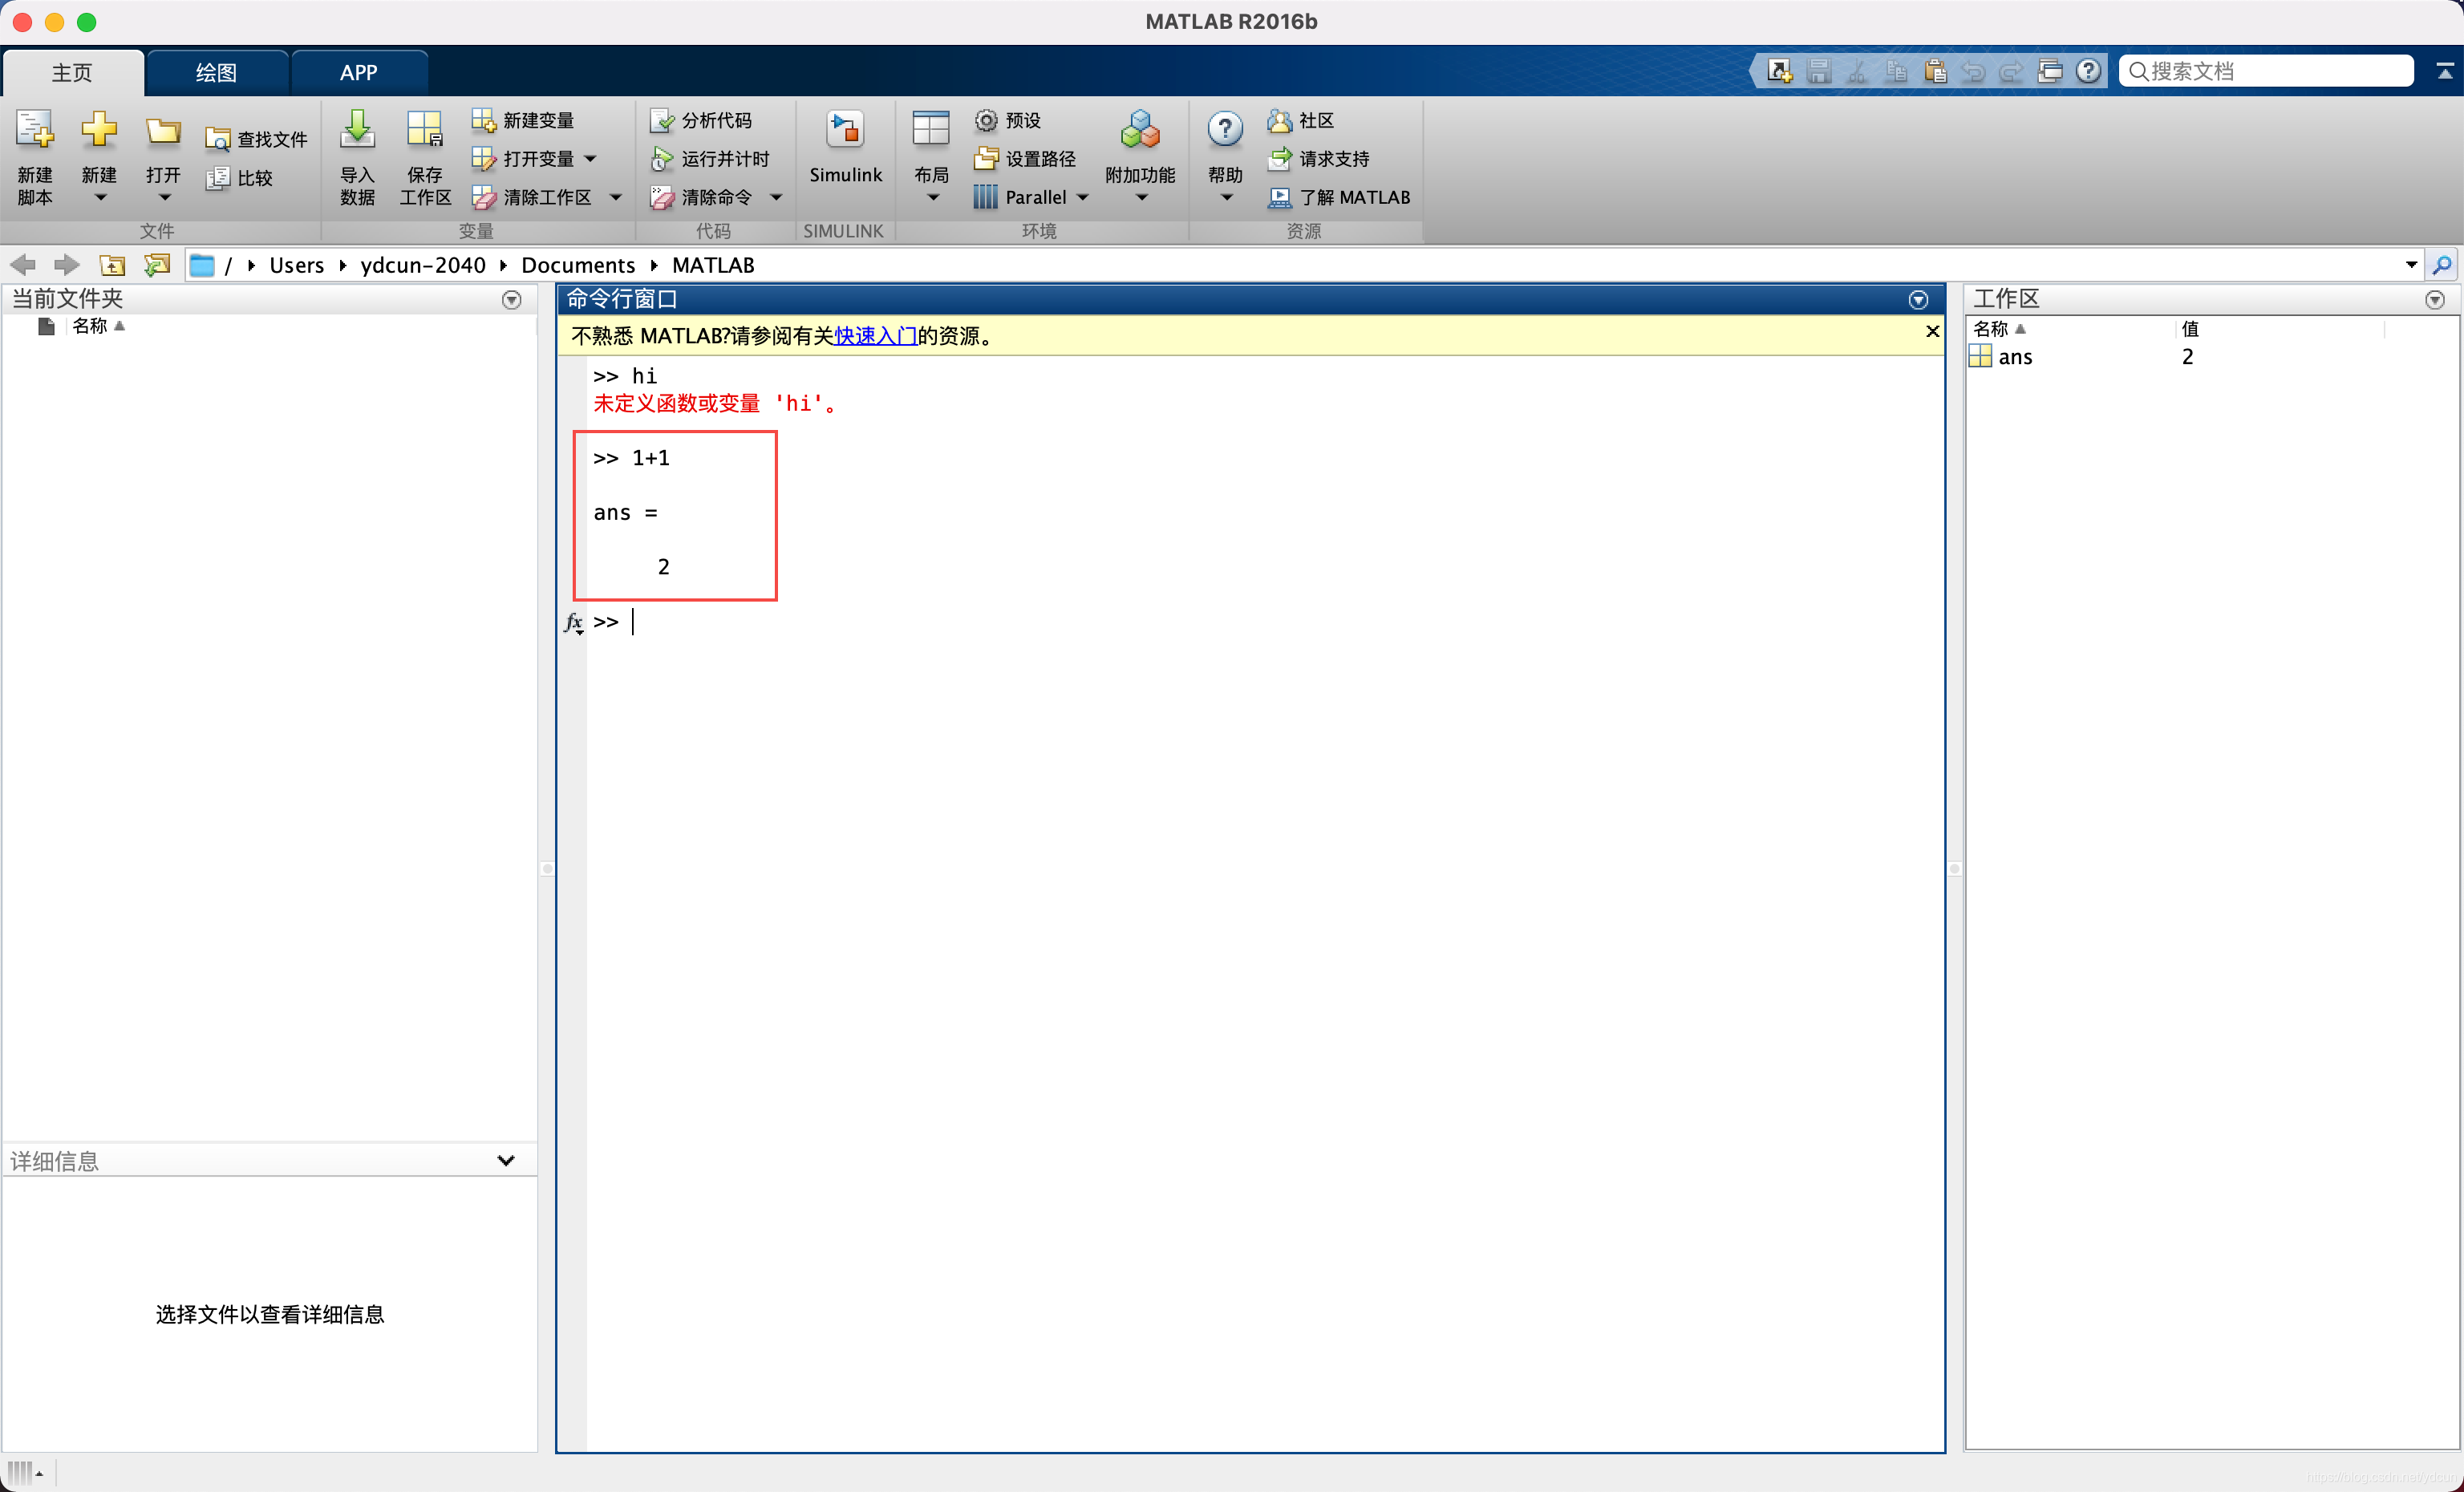Screen dimensions: 2464x1492
Task: Click Request Support (请求支持)
Action: [x=1318, y=159]
